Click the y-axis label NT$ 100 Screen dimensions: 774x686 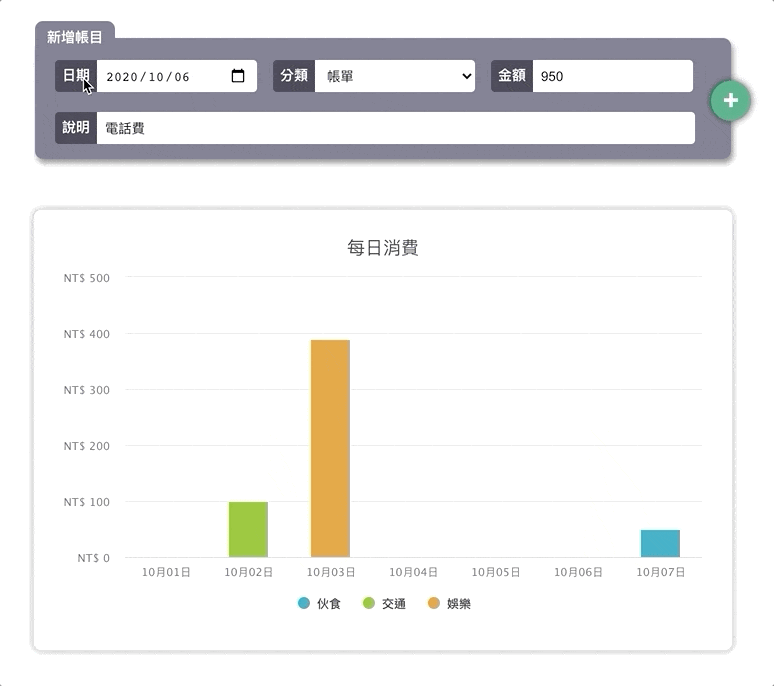pyautogui.click(x=87, y=502)
